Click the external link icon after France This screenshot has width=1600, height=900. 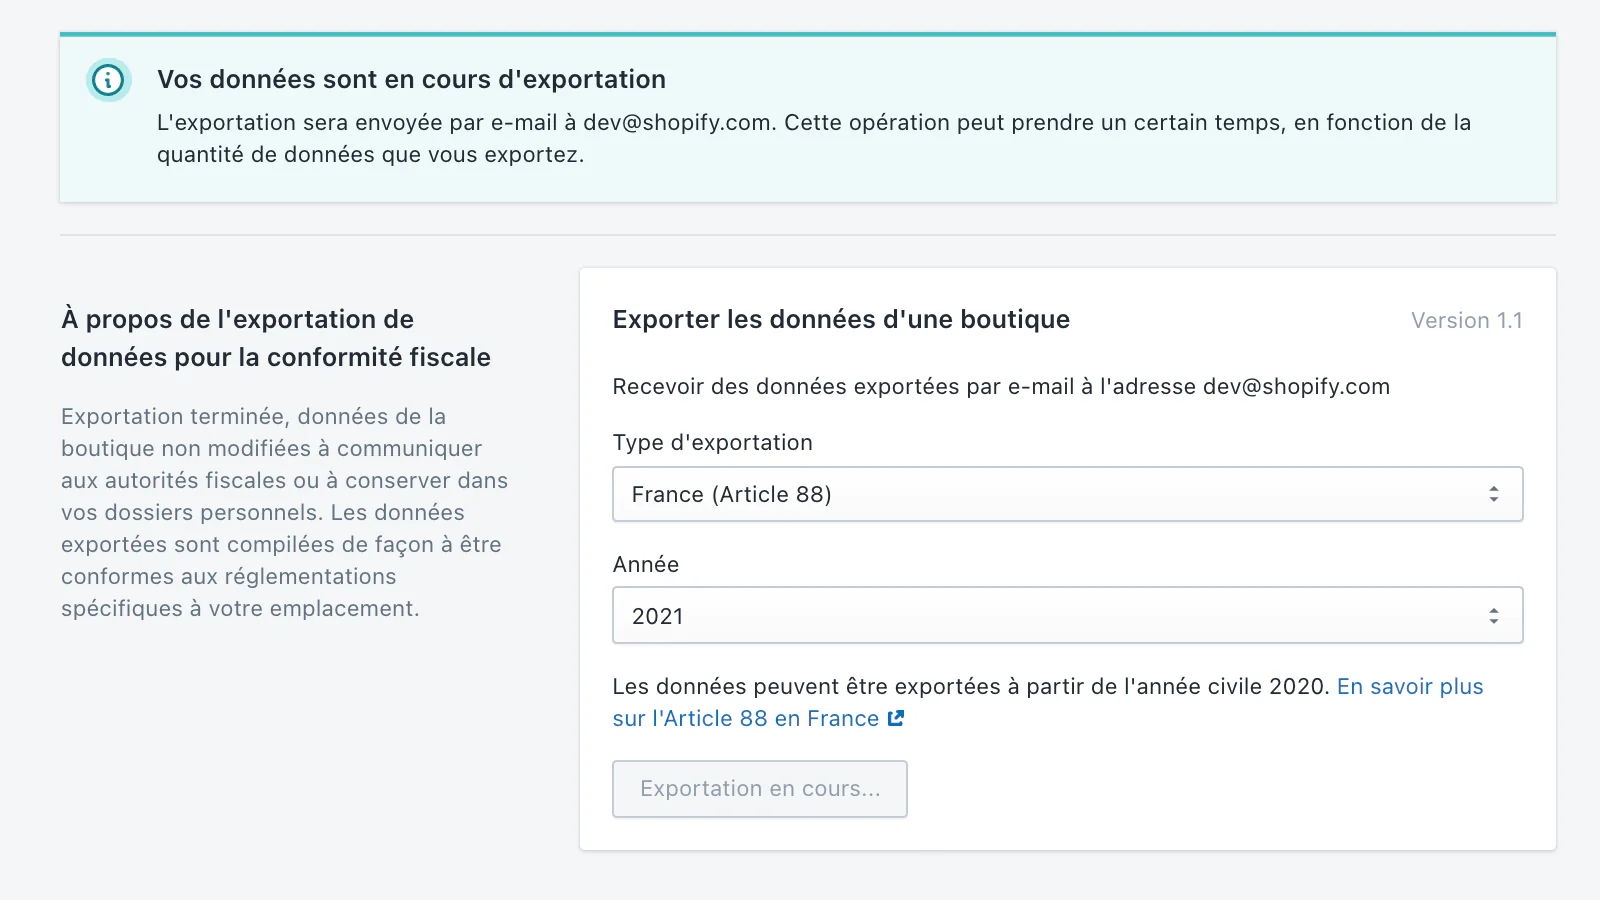click(x=896, y=718)
